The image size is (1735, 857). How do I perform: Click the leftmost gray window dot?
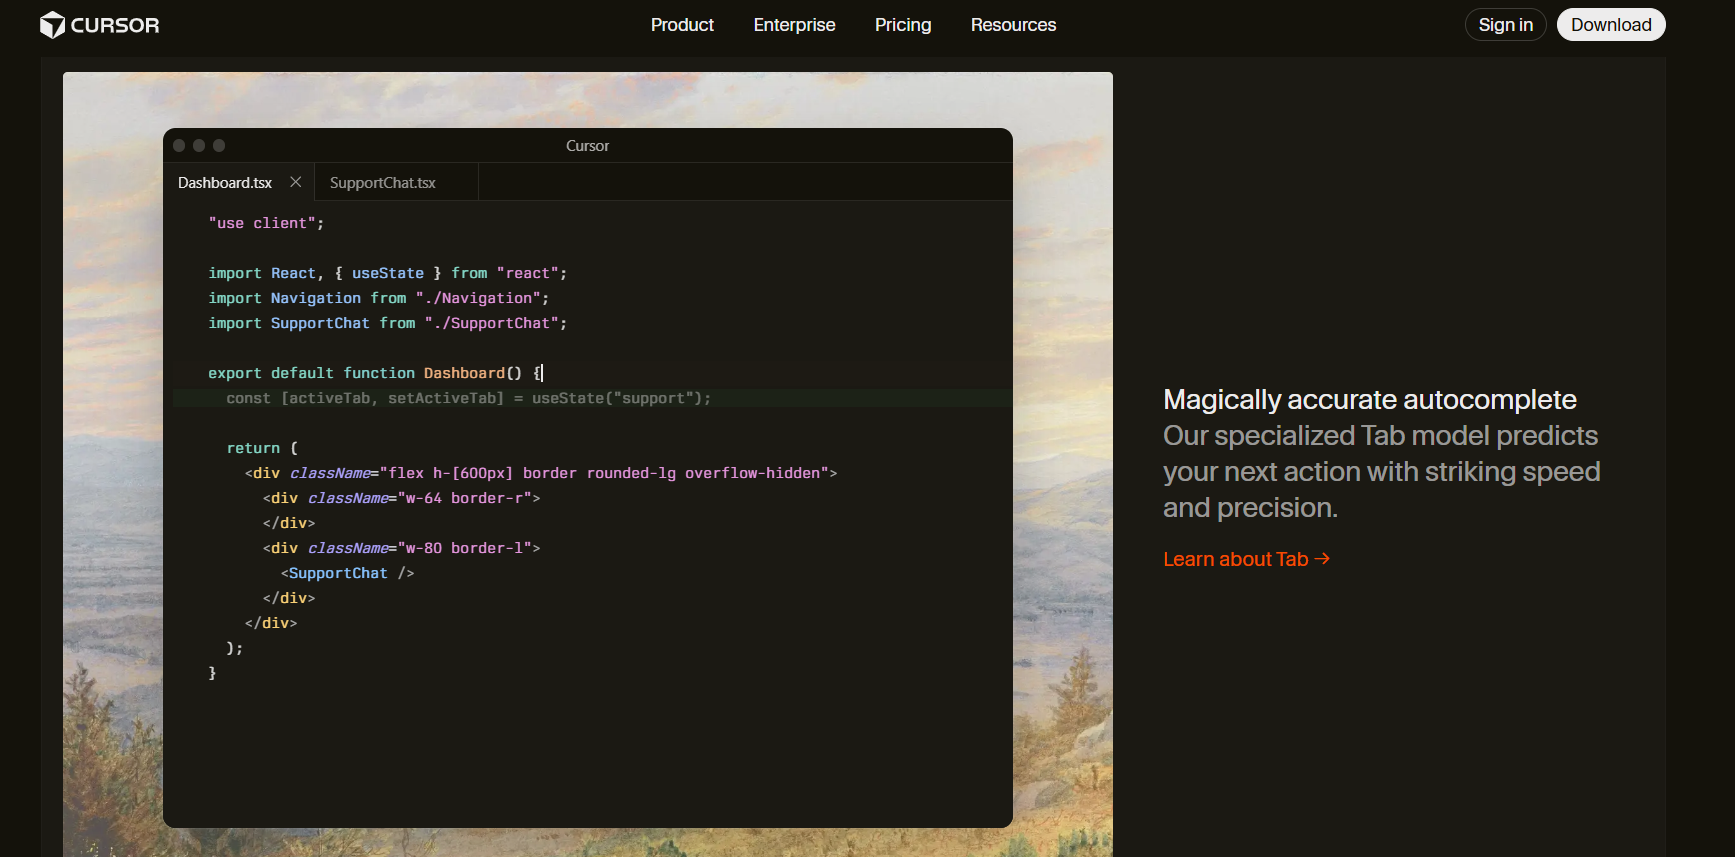[179, 145]
